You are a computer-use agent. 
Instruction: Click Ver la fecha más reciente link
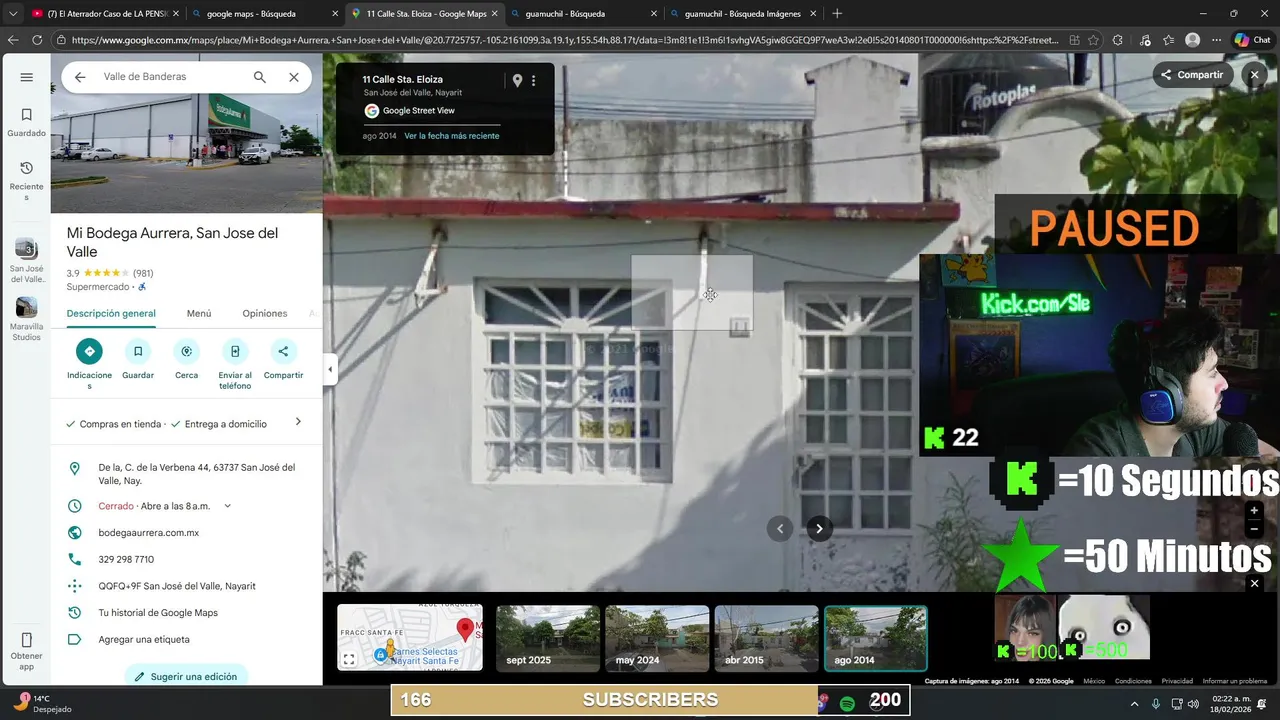[452, 136]
